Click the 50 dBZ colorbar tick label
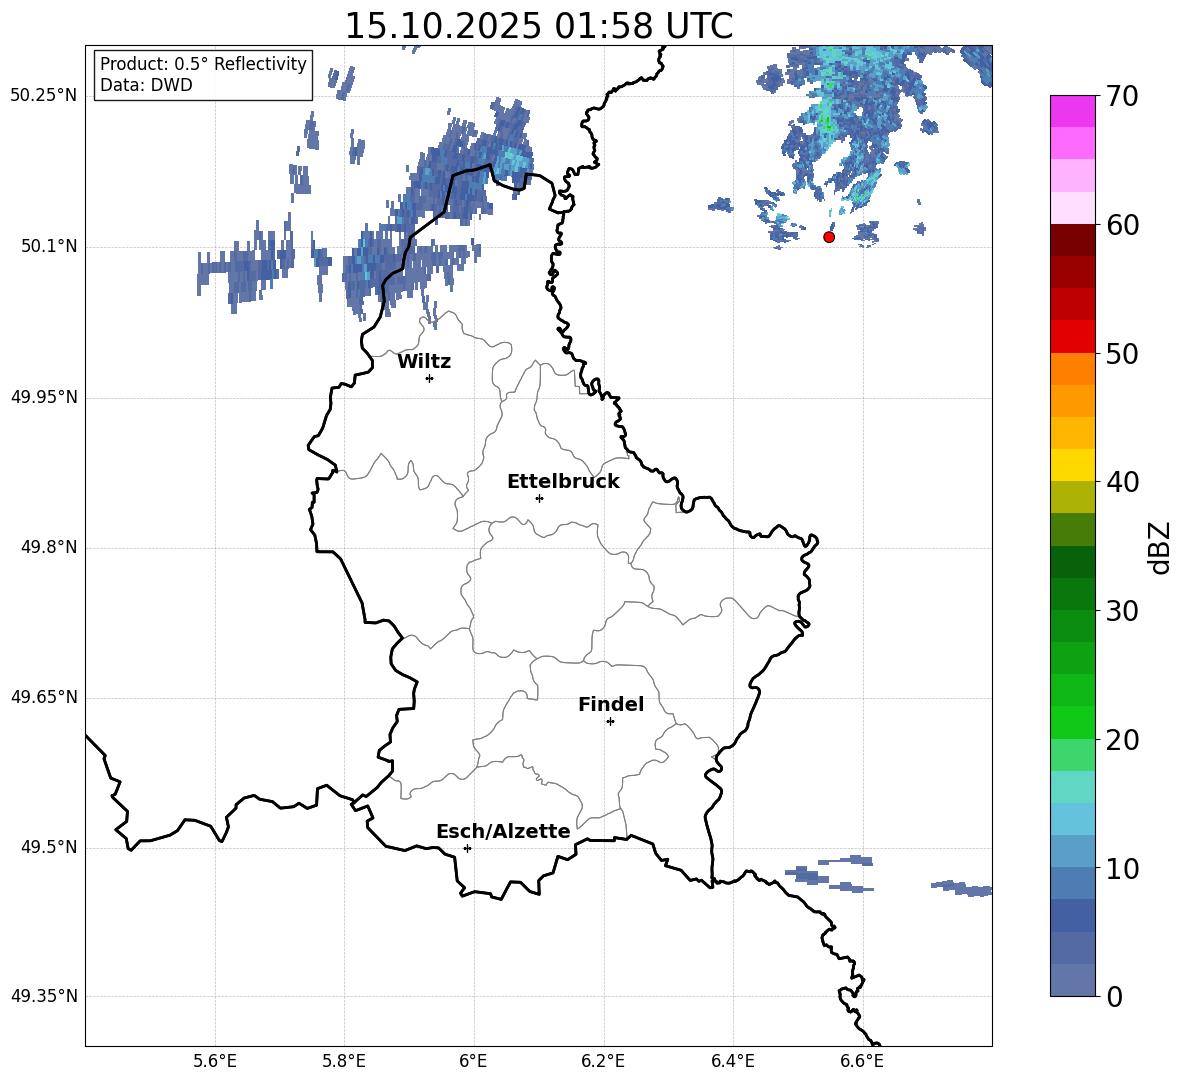The width and height of the screenshot is (1184, 1081). 1122,353
